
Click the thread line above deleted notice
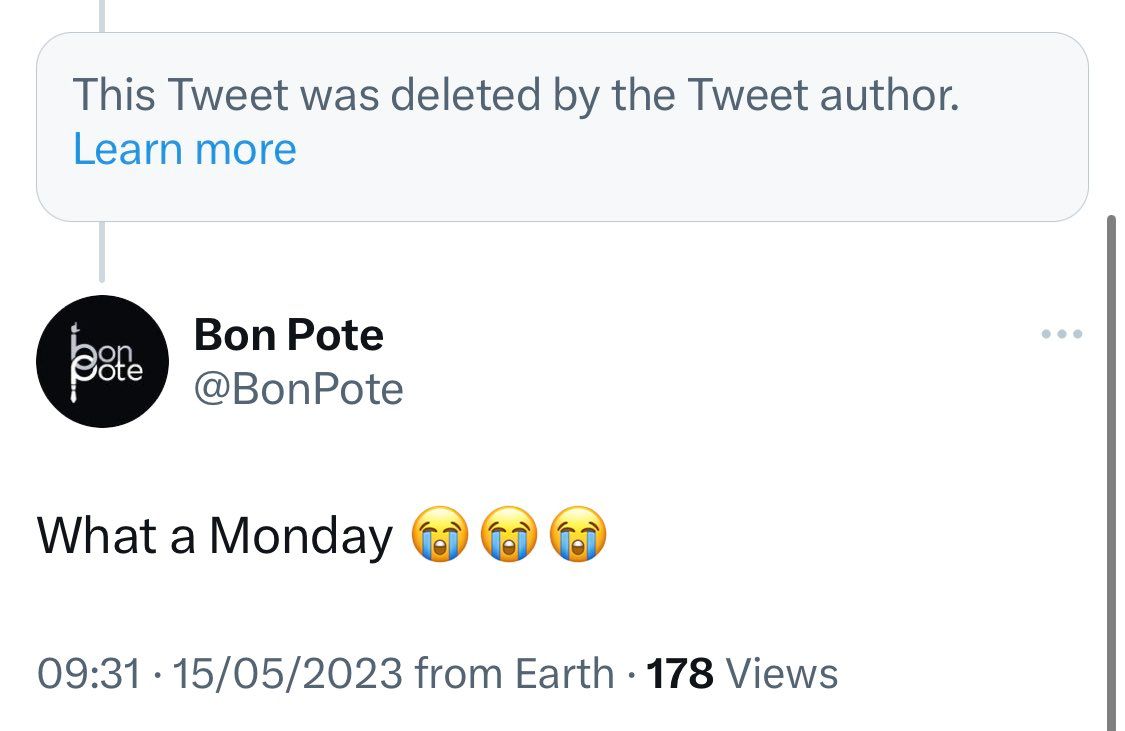tap(102, 16)
